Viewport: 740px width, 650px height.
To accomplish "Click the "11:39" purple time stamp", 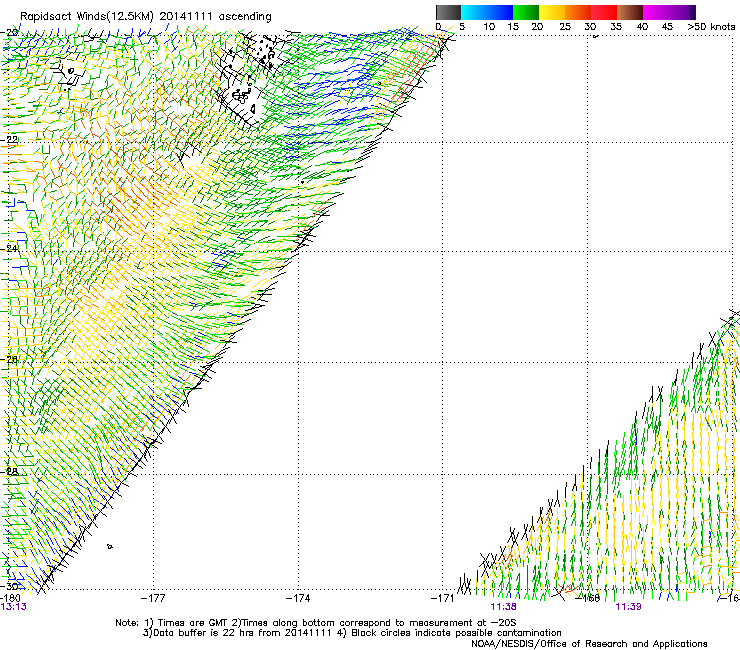I will (628, 607).
